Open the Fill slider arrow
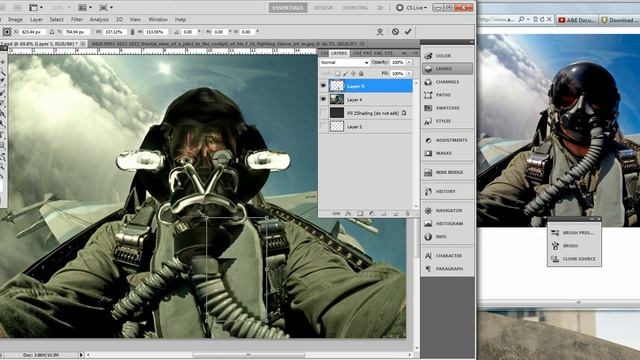Screen dimensions: 640x360 [409, 73]
